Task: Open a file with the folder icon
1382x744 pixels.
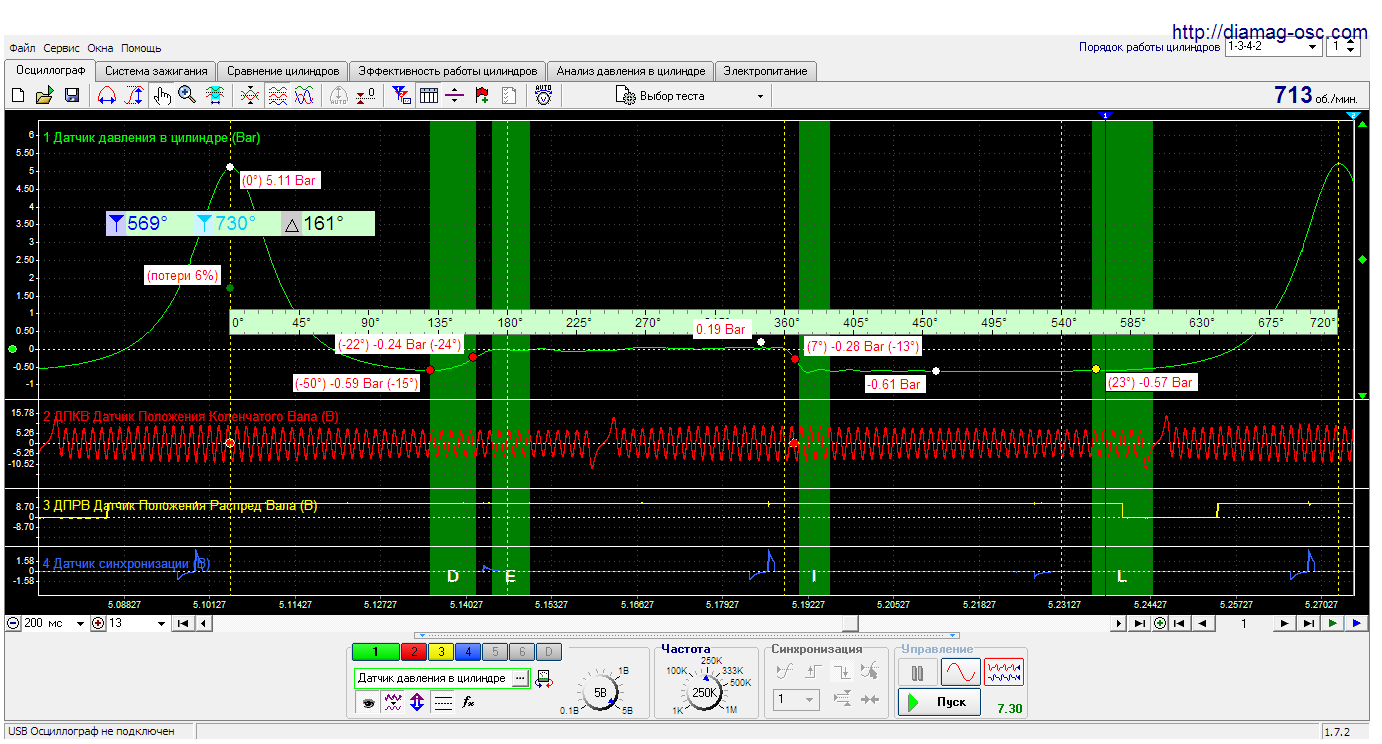Action: click(45, 96)
